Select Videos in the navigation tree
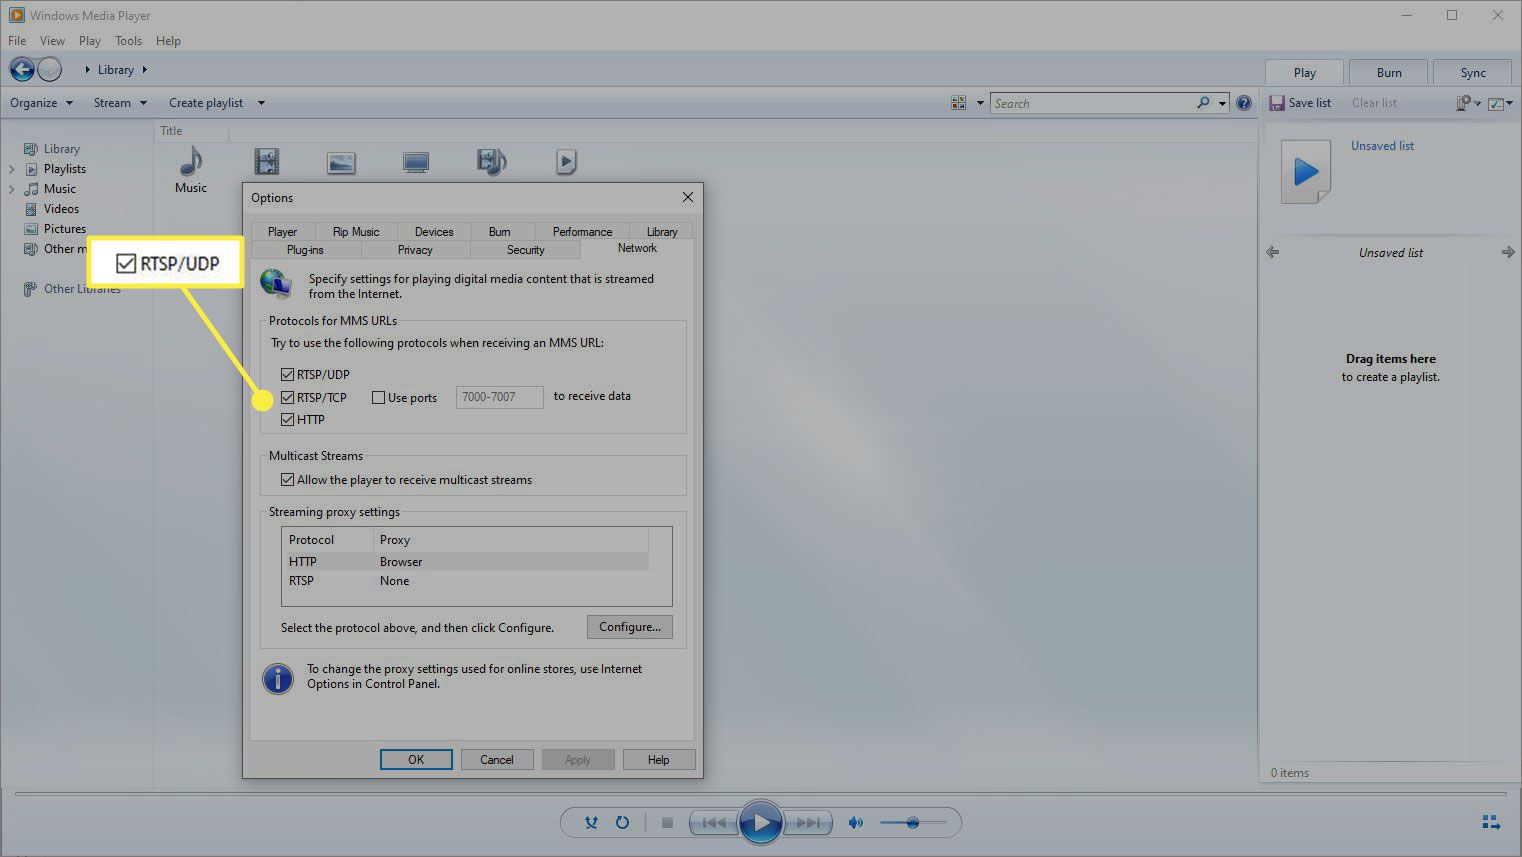This screenshot has width=1522, height=857. (61, 209)
